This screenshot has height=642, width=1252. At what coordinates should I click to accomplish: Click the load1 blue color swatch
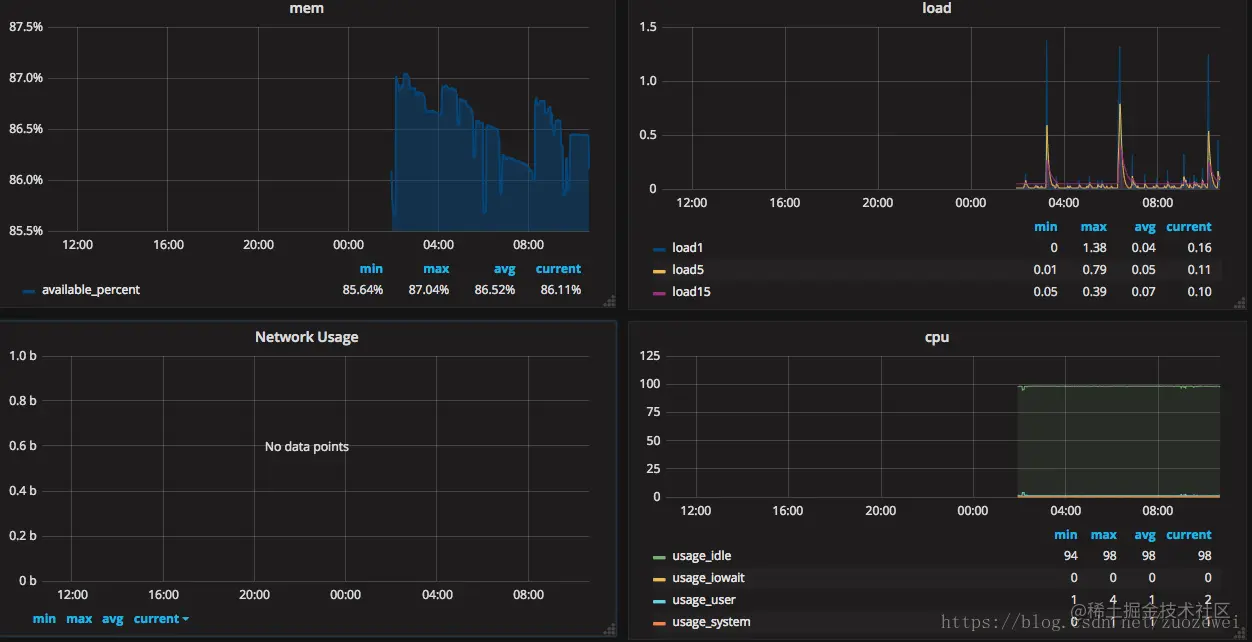point(659,249)
